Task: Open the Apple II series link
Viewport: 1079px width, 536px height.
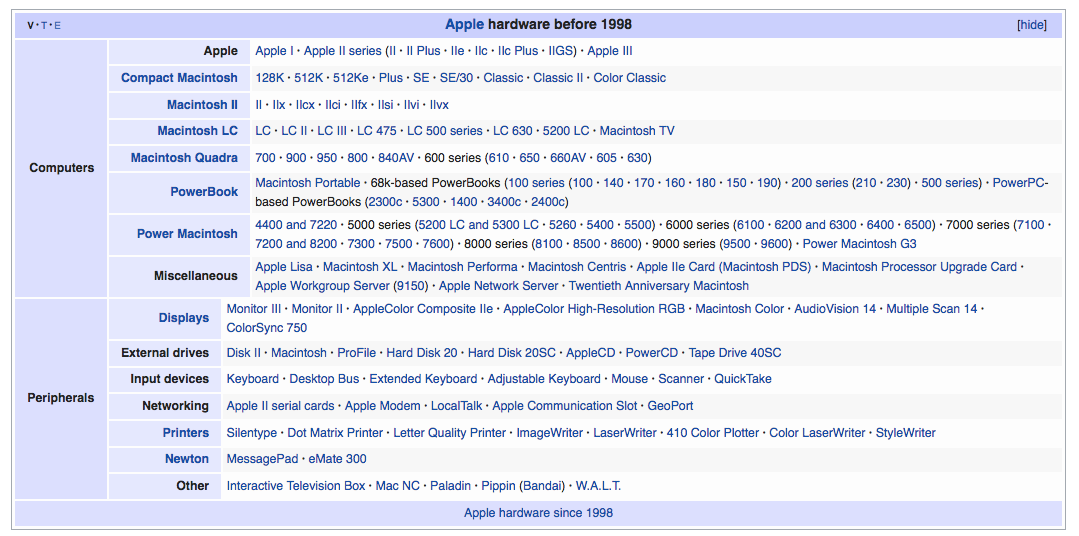Action: coord(342,51)
